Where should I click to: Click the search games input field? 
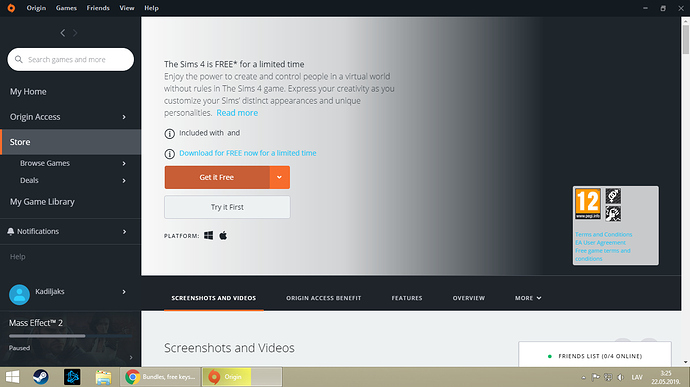[70, 59]
